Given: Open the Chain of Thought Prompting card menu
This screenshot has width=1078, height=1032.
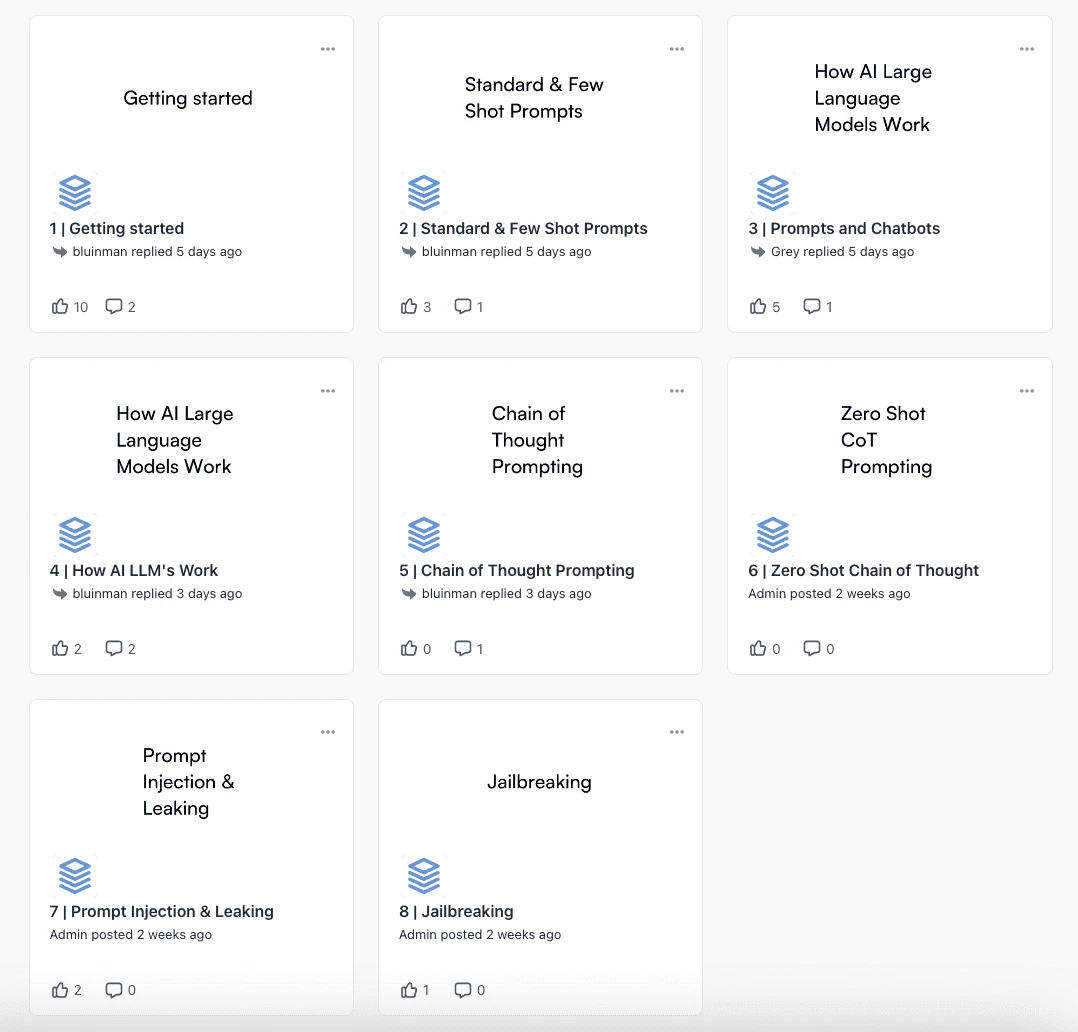Looking at the screenshot, I should [x=677, y=390].
